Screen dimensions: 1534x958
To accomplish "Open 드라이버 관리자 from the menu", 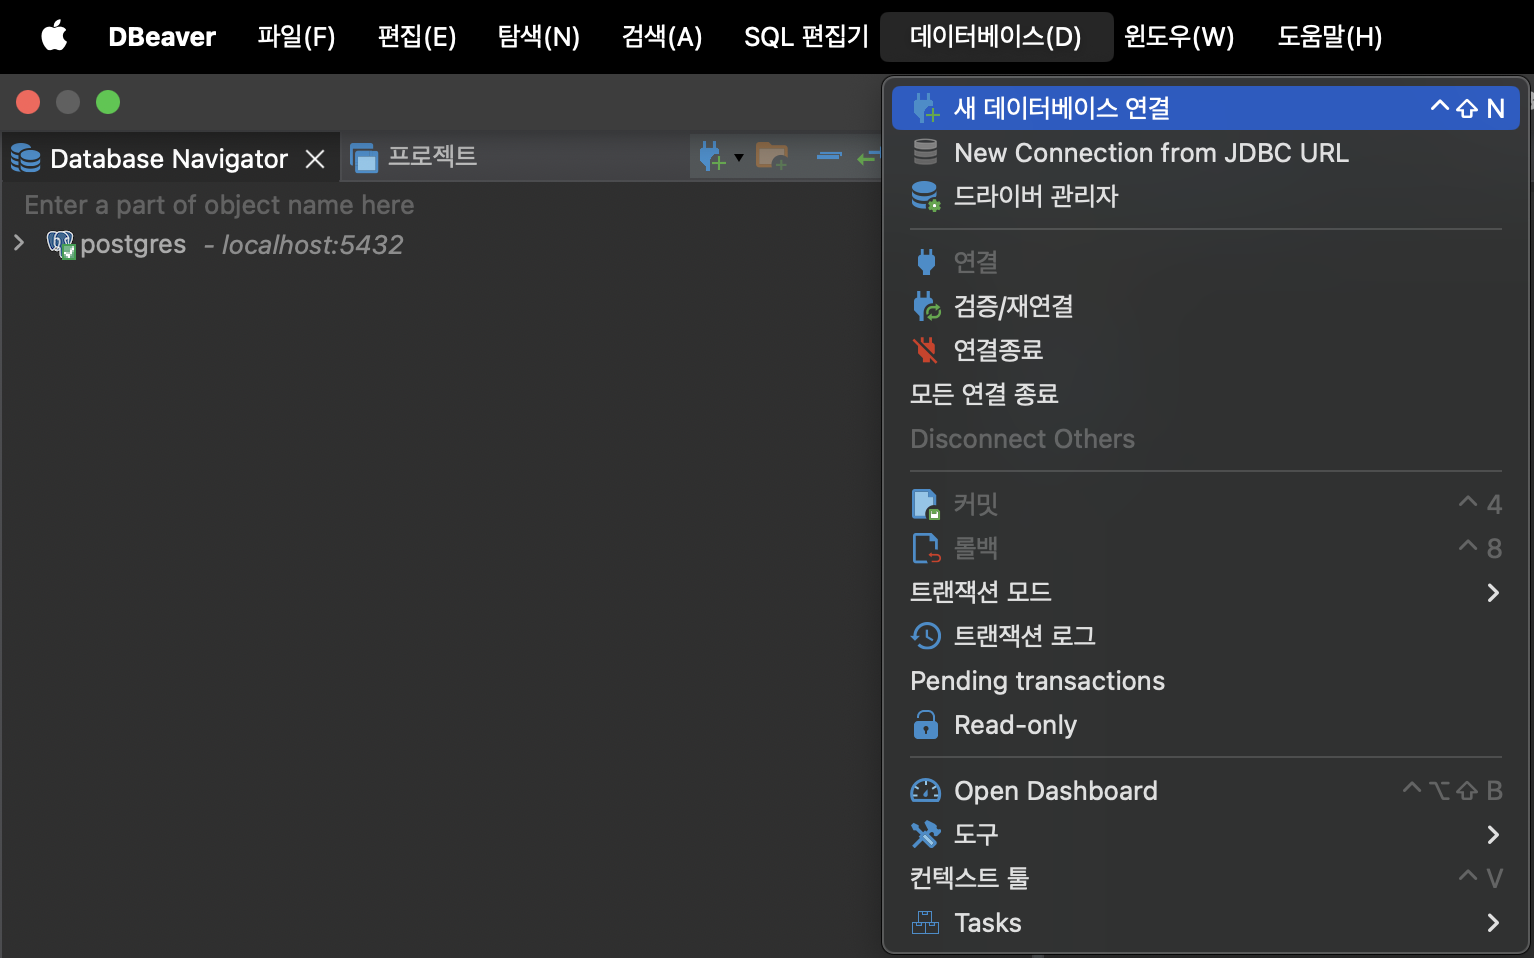I will 1205,196.
